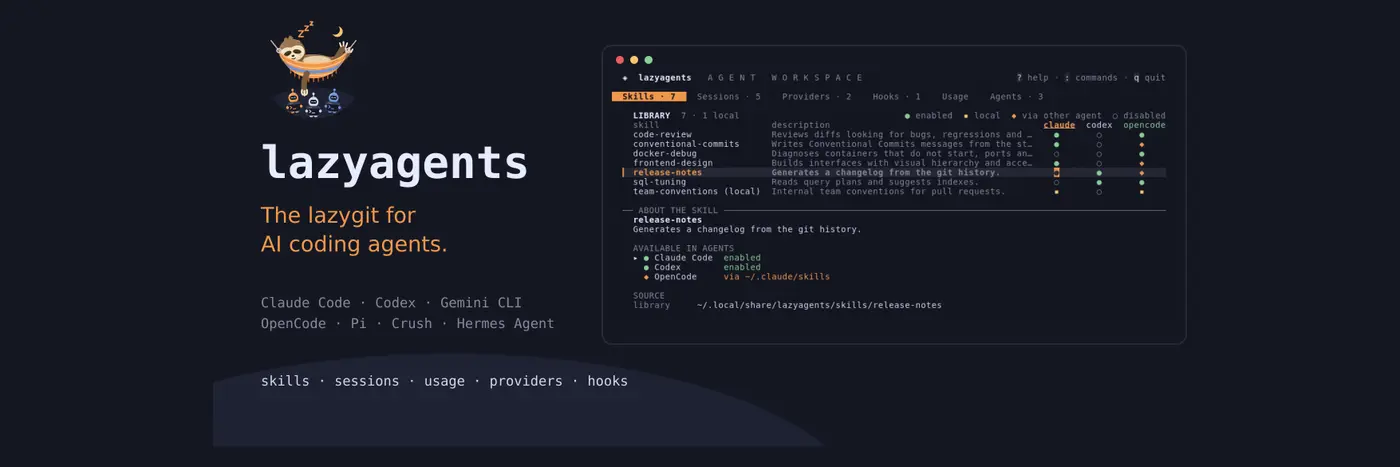This screenshot has height=467, width=1400.
Task: Toggle code-review for codex
Action: pyautogui.click(x=1099, y=135)
